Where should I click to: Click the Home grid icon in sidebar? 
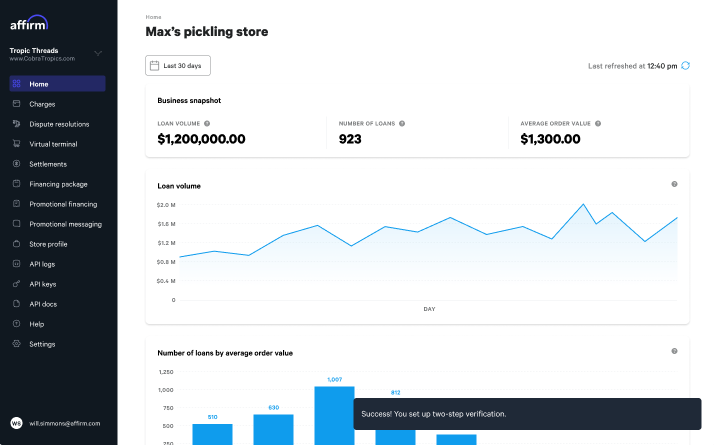pos(16,84)
